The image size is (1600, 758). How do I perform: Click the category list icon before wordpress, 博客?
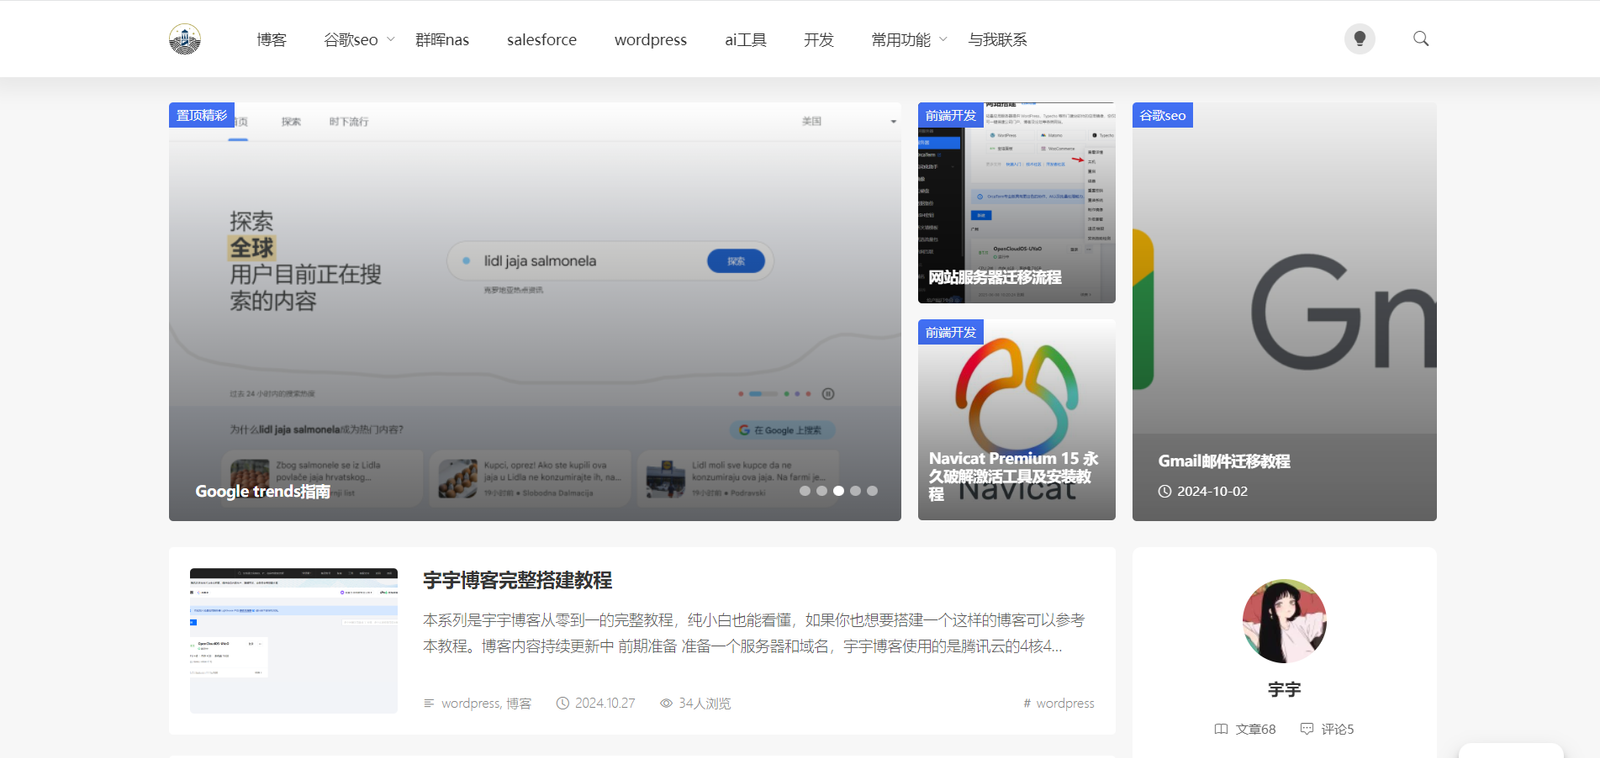click(x=429, y=703)
